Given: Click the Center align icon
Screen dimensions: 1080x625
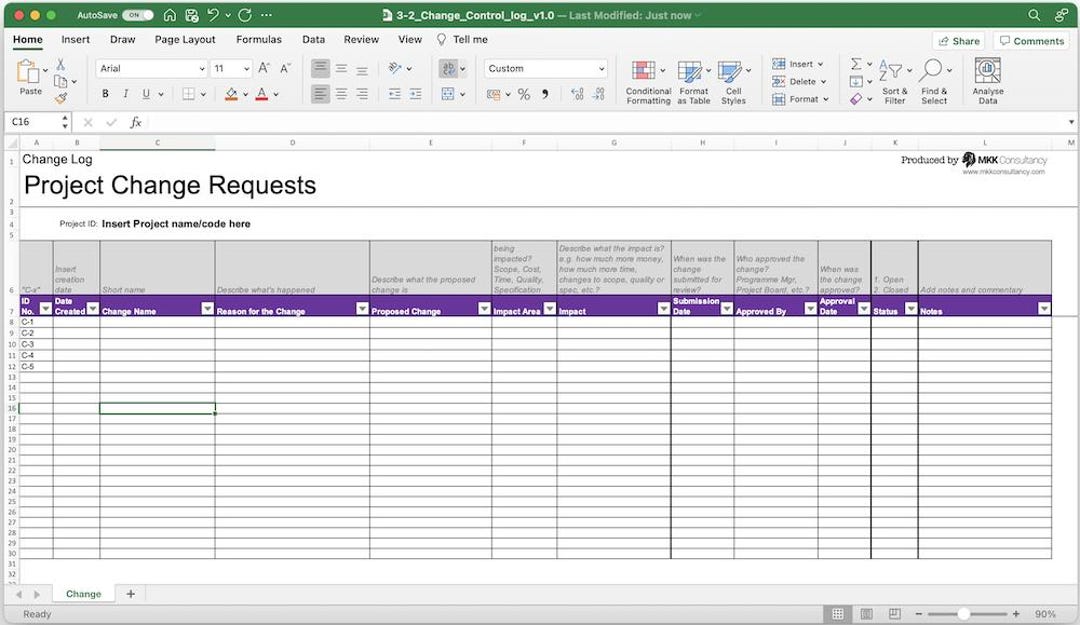Looking at the screenshot, I should point(341,94).
